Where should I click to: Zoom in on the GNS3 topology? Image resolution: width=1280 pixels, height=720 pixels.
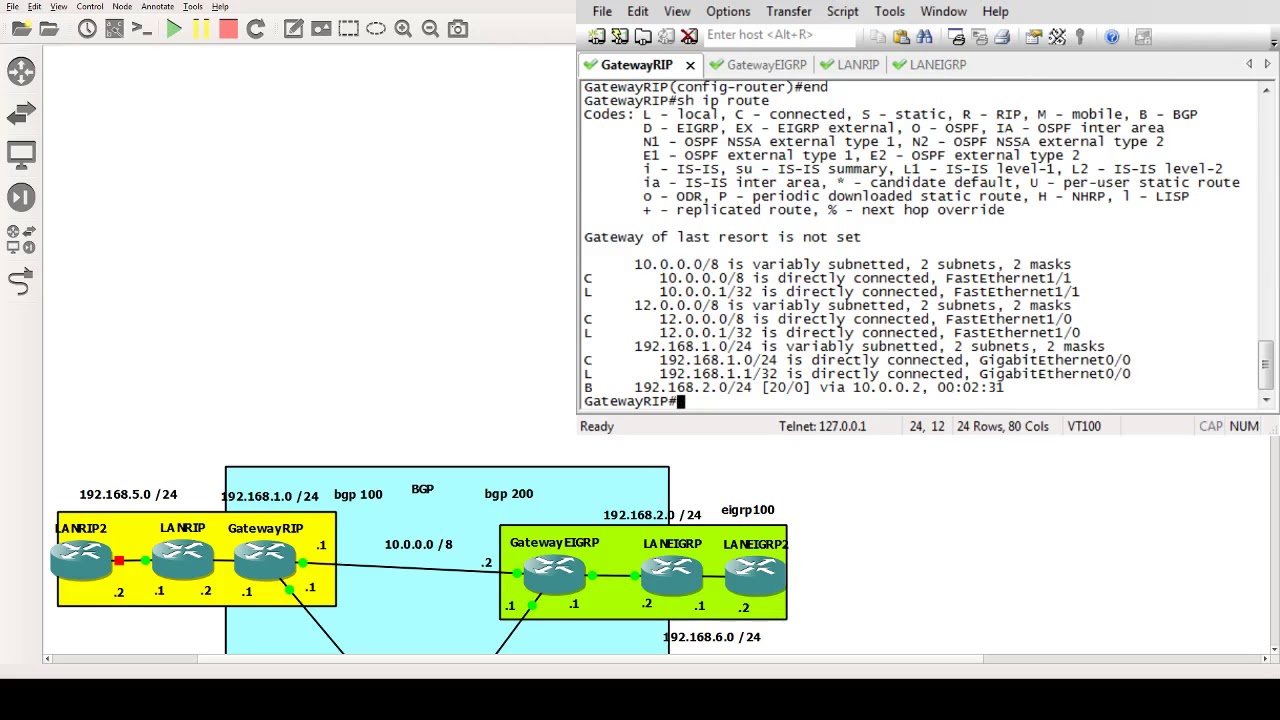click(403, 29)
